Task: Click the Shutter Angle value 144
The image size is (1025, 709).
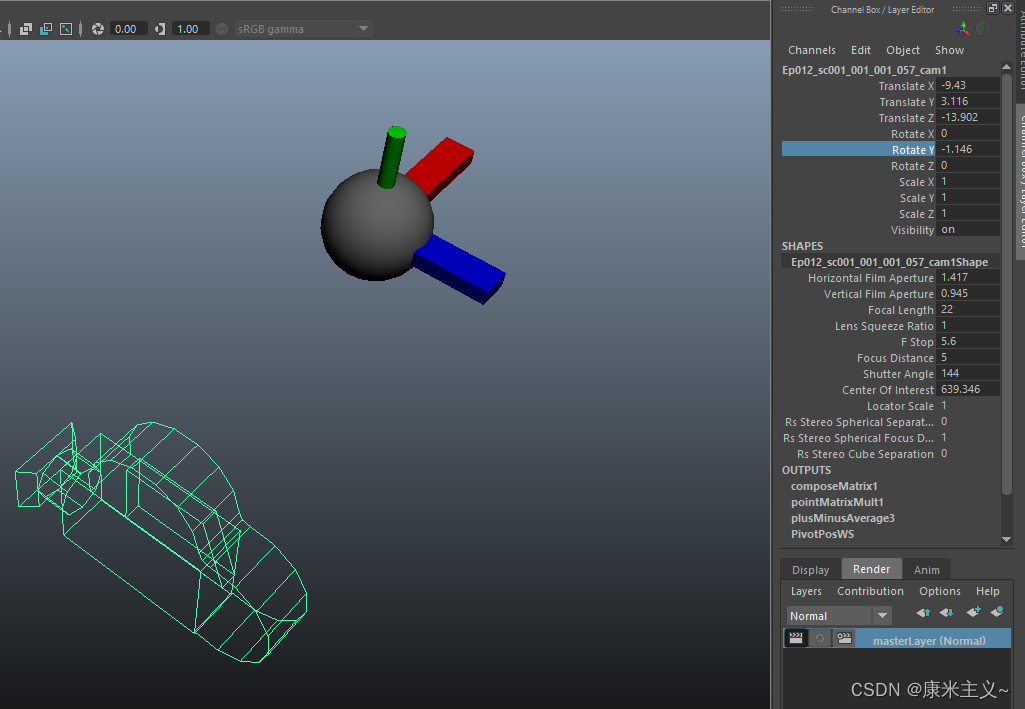Action: pyautogui.click(x=967, y=373)
